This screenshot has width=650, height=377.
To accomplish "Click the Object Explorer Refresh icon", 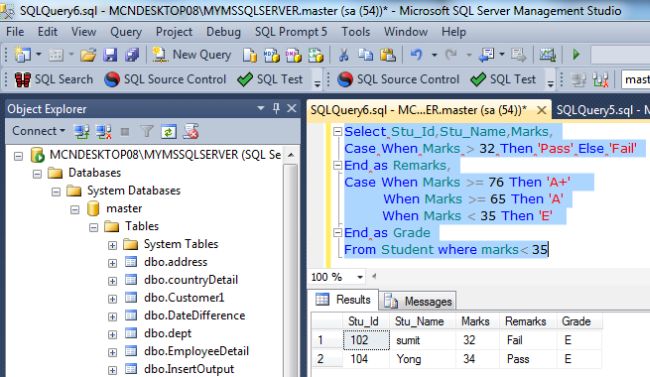I will (x=168, y=132).
